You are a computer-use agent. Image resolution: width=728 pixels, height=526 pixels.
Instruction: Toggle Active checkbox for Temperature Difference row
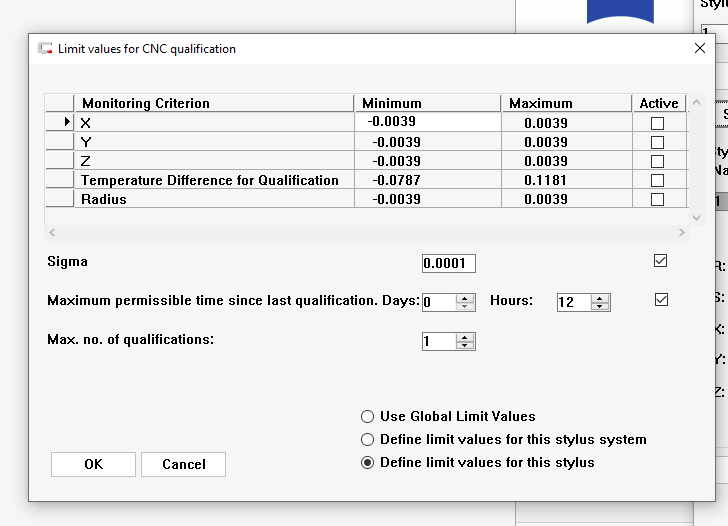[x=657, y=180]
